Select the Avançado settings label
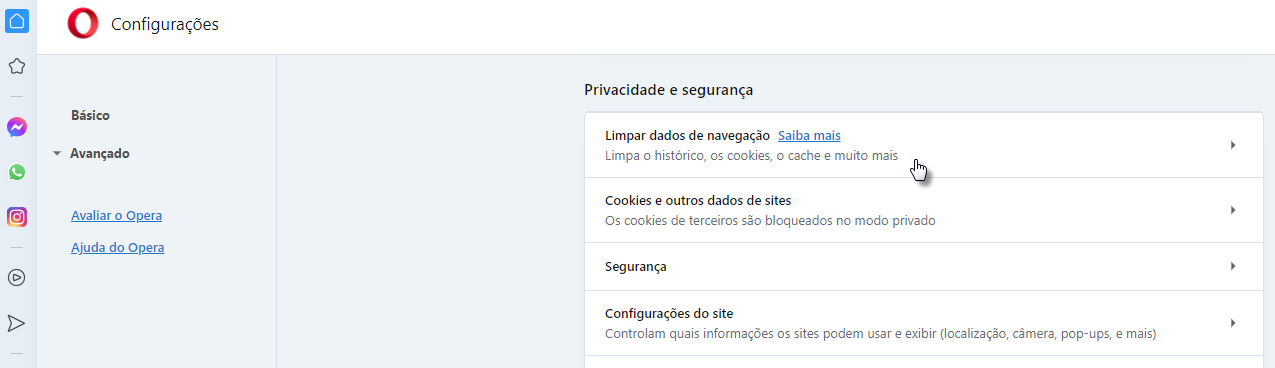1275x368 pixels. coord(100,154)
